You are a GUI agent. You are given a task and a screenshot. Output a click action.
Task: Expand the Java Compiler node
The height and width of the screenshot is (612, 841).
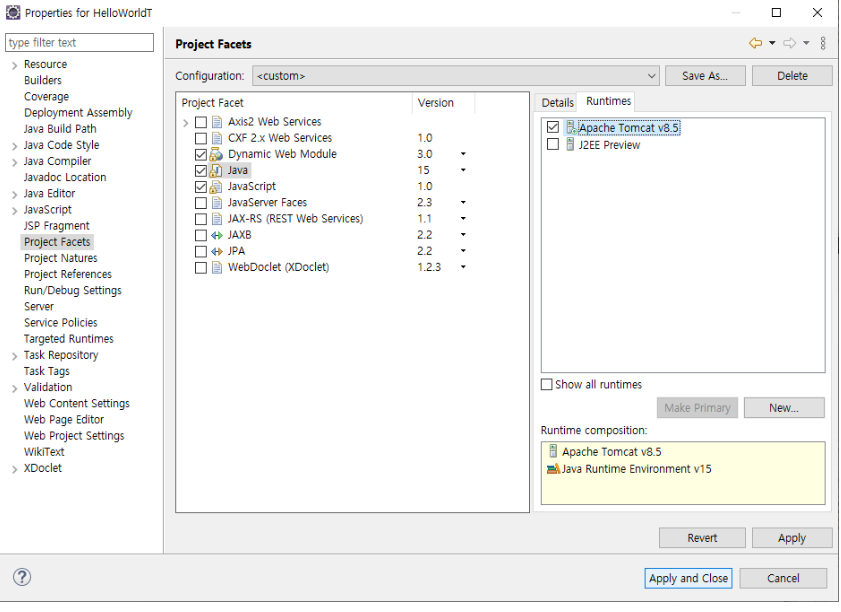tap(14, 162)
